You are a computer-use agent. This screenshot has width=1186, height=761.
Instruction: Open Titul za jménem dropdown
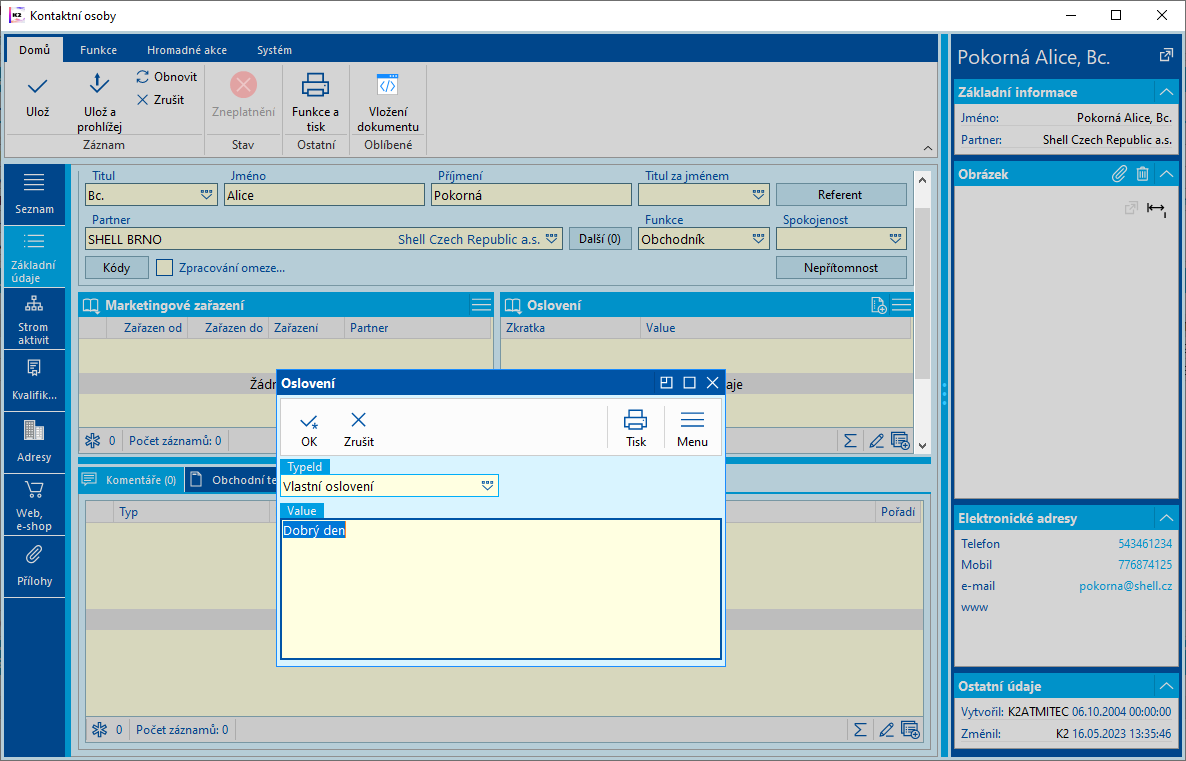(x=759, y=195)
